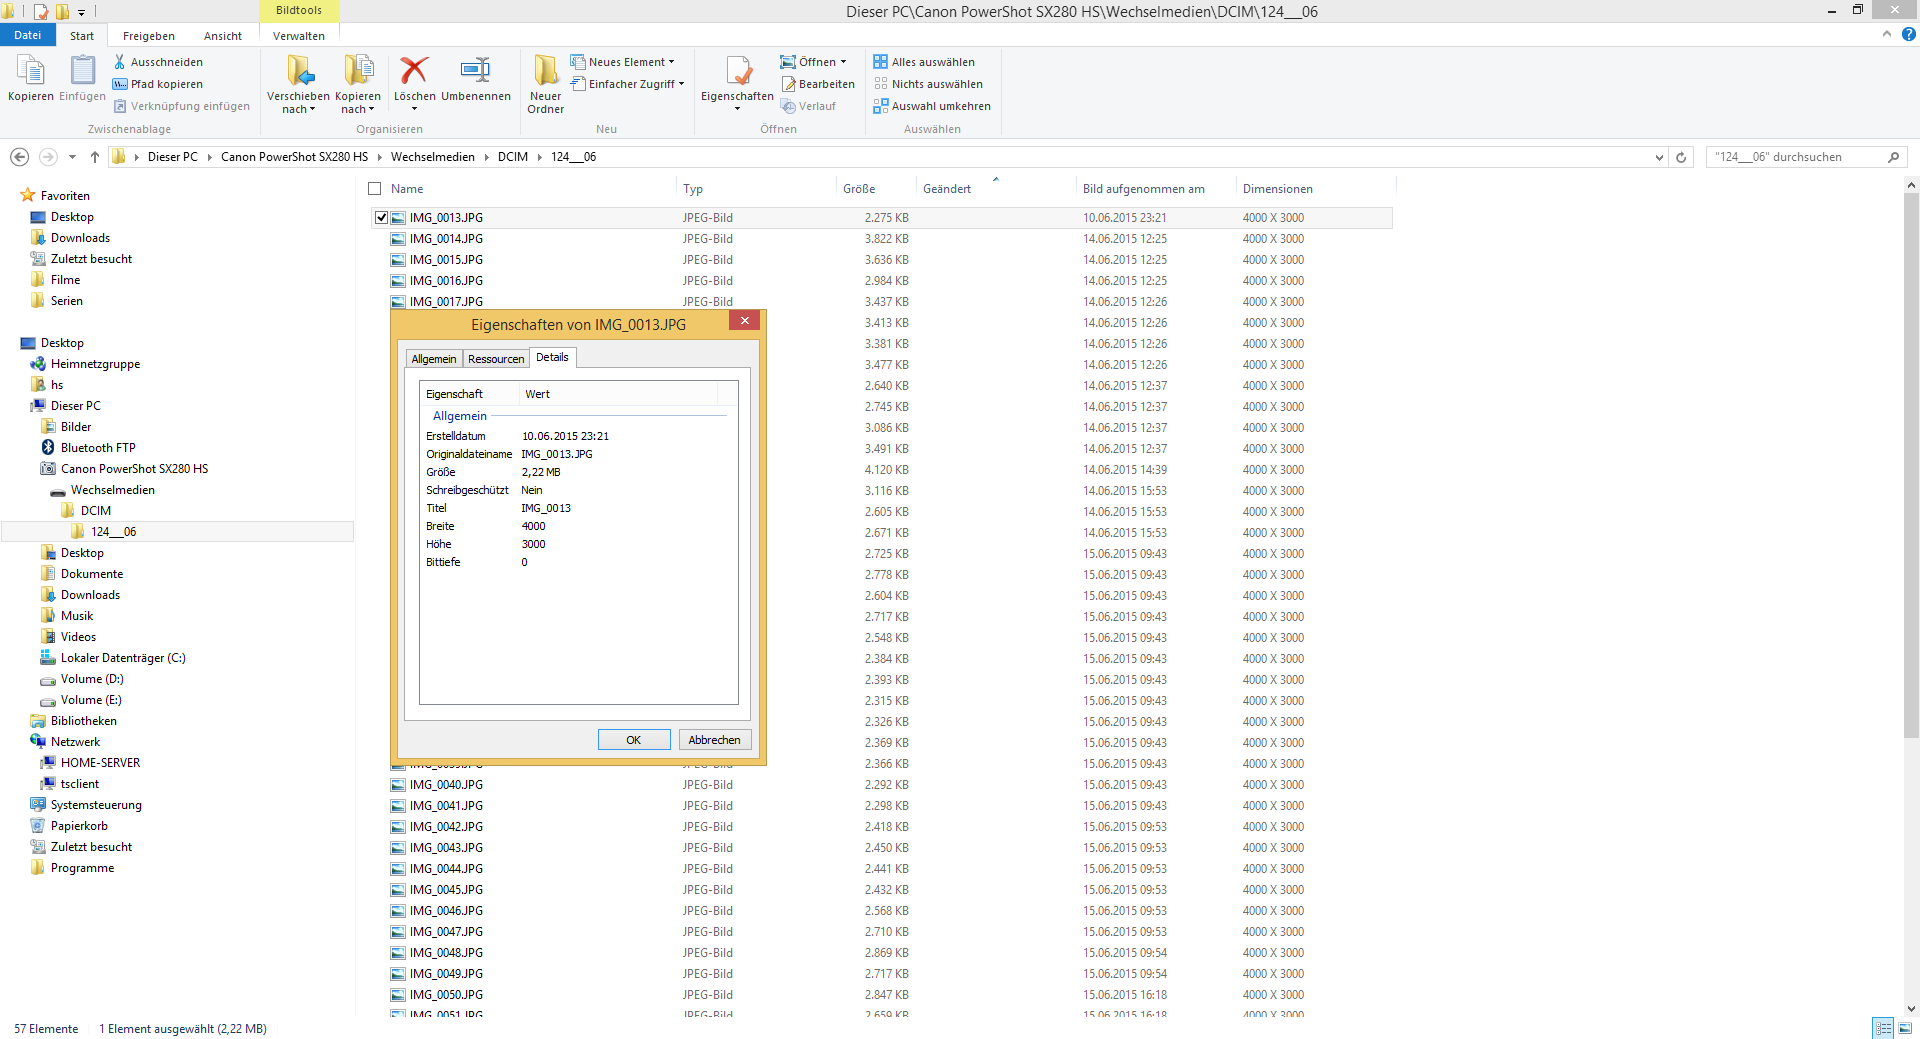Refresh the address bar location
1920x1039 pixels.
1681,157
